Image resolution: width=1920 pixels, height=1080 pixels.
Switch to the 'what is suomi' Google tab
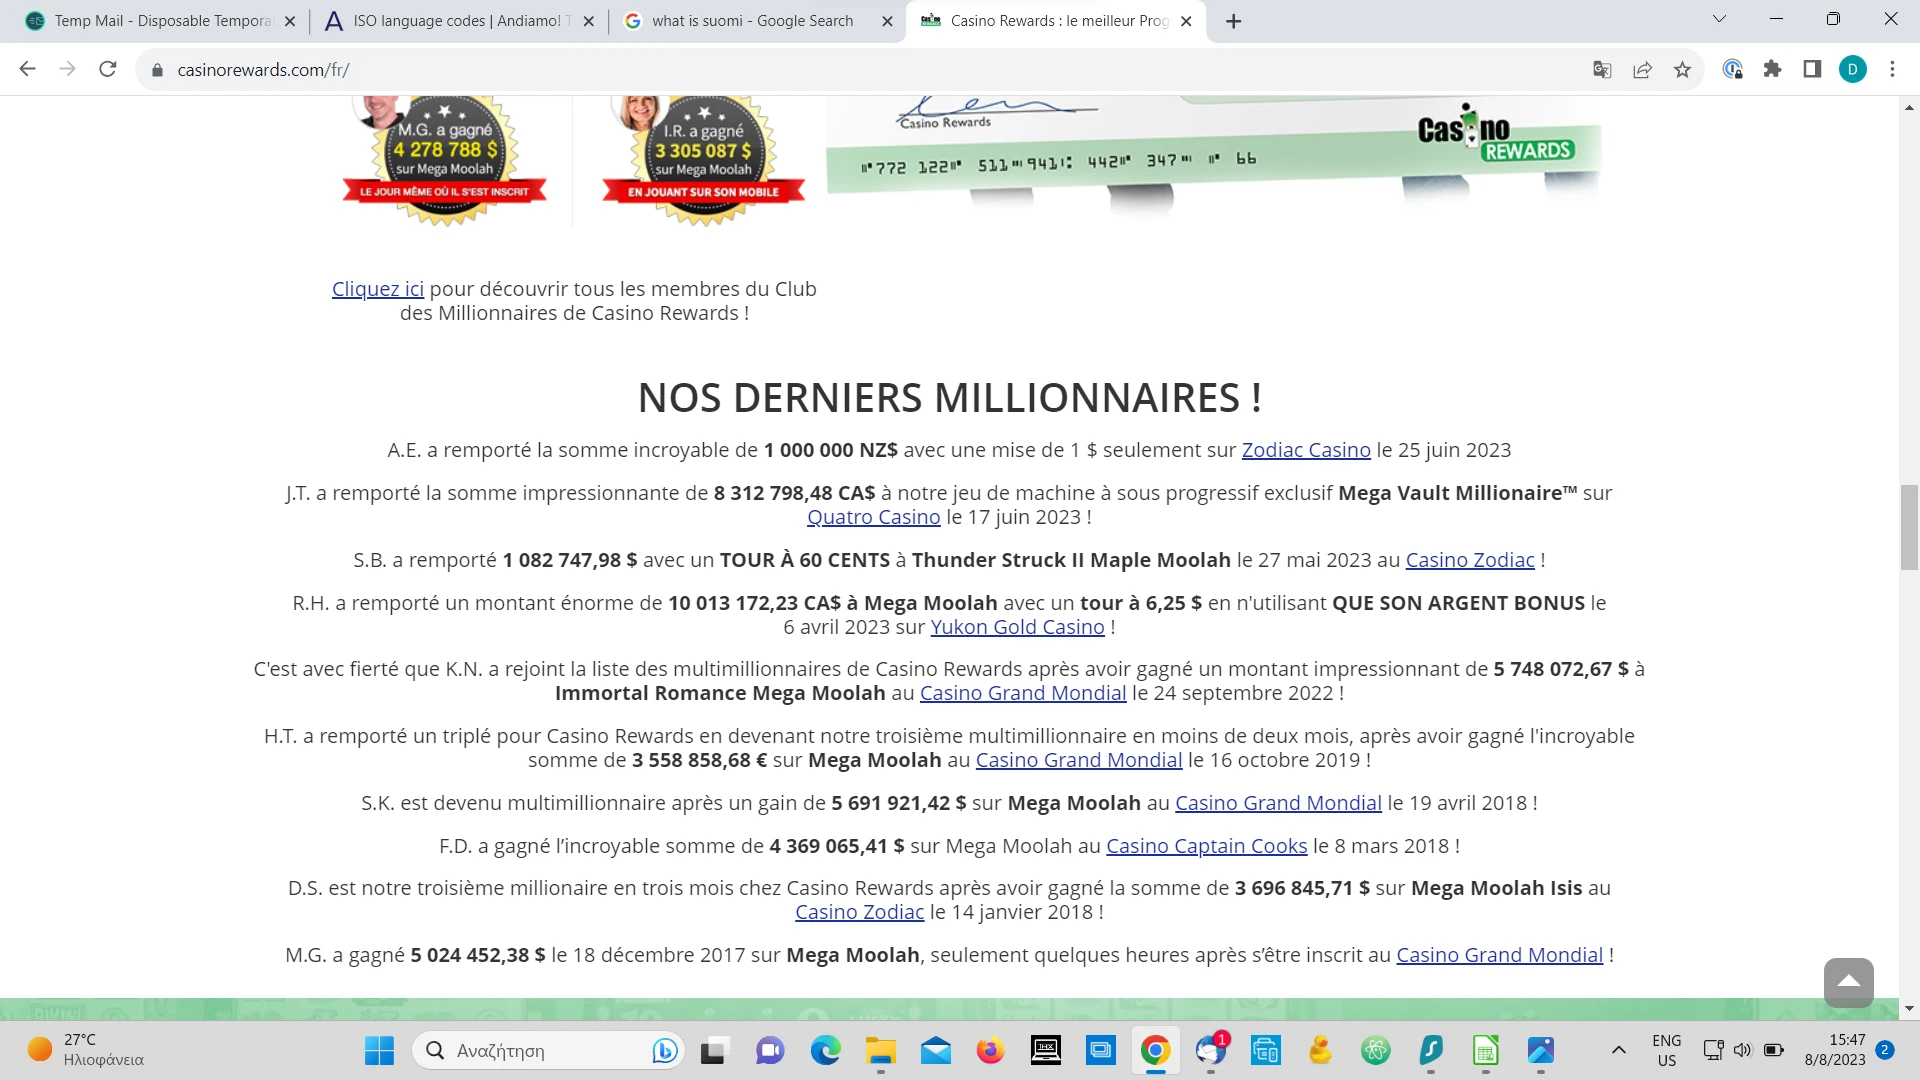pyautogui.click(x=758, y=21)
